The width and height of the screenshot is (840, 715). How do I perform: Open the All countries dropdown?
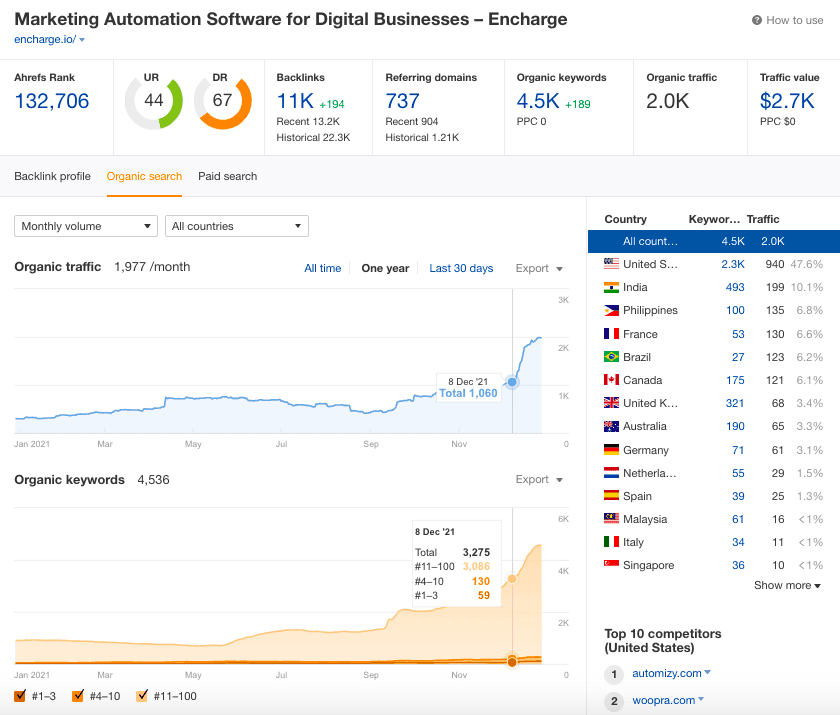(236, 226)
